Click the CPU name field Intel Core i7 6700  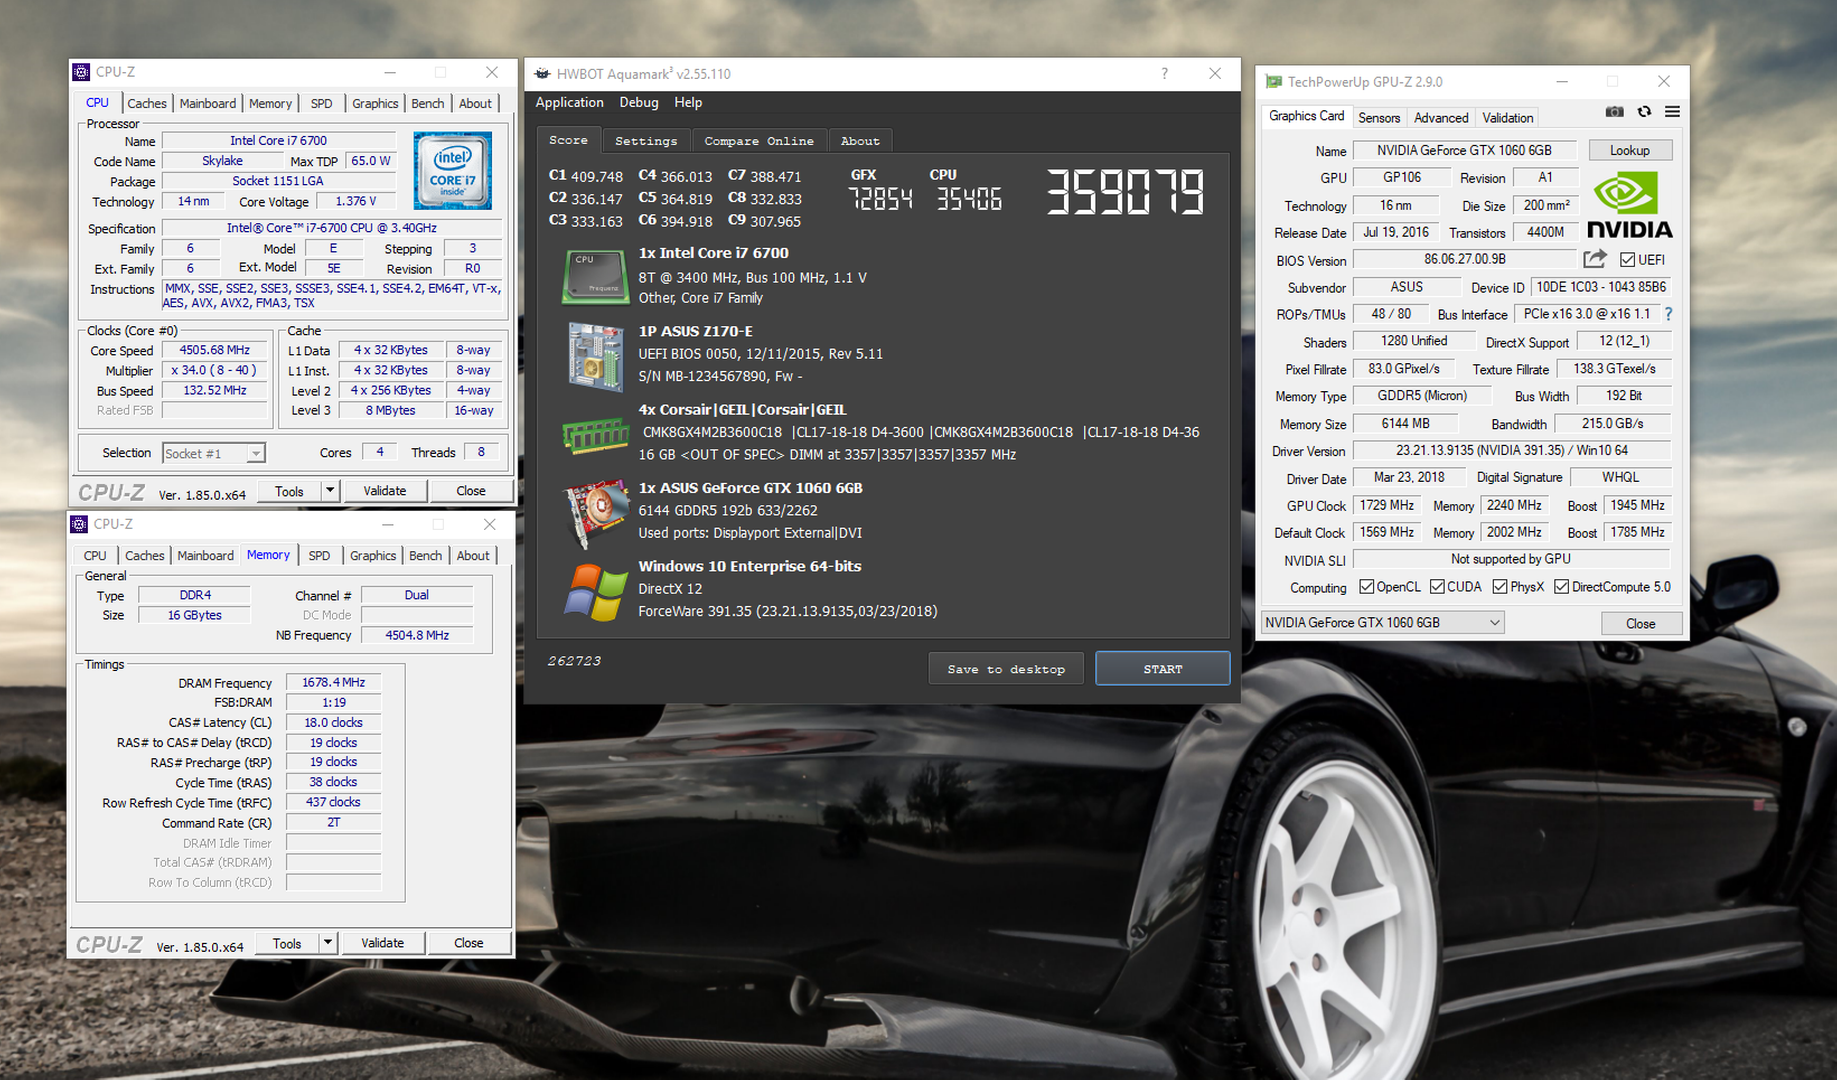[x=279, y=141]
